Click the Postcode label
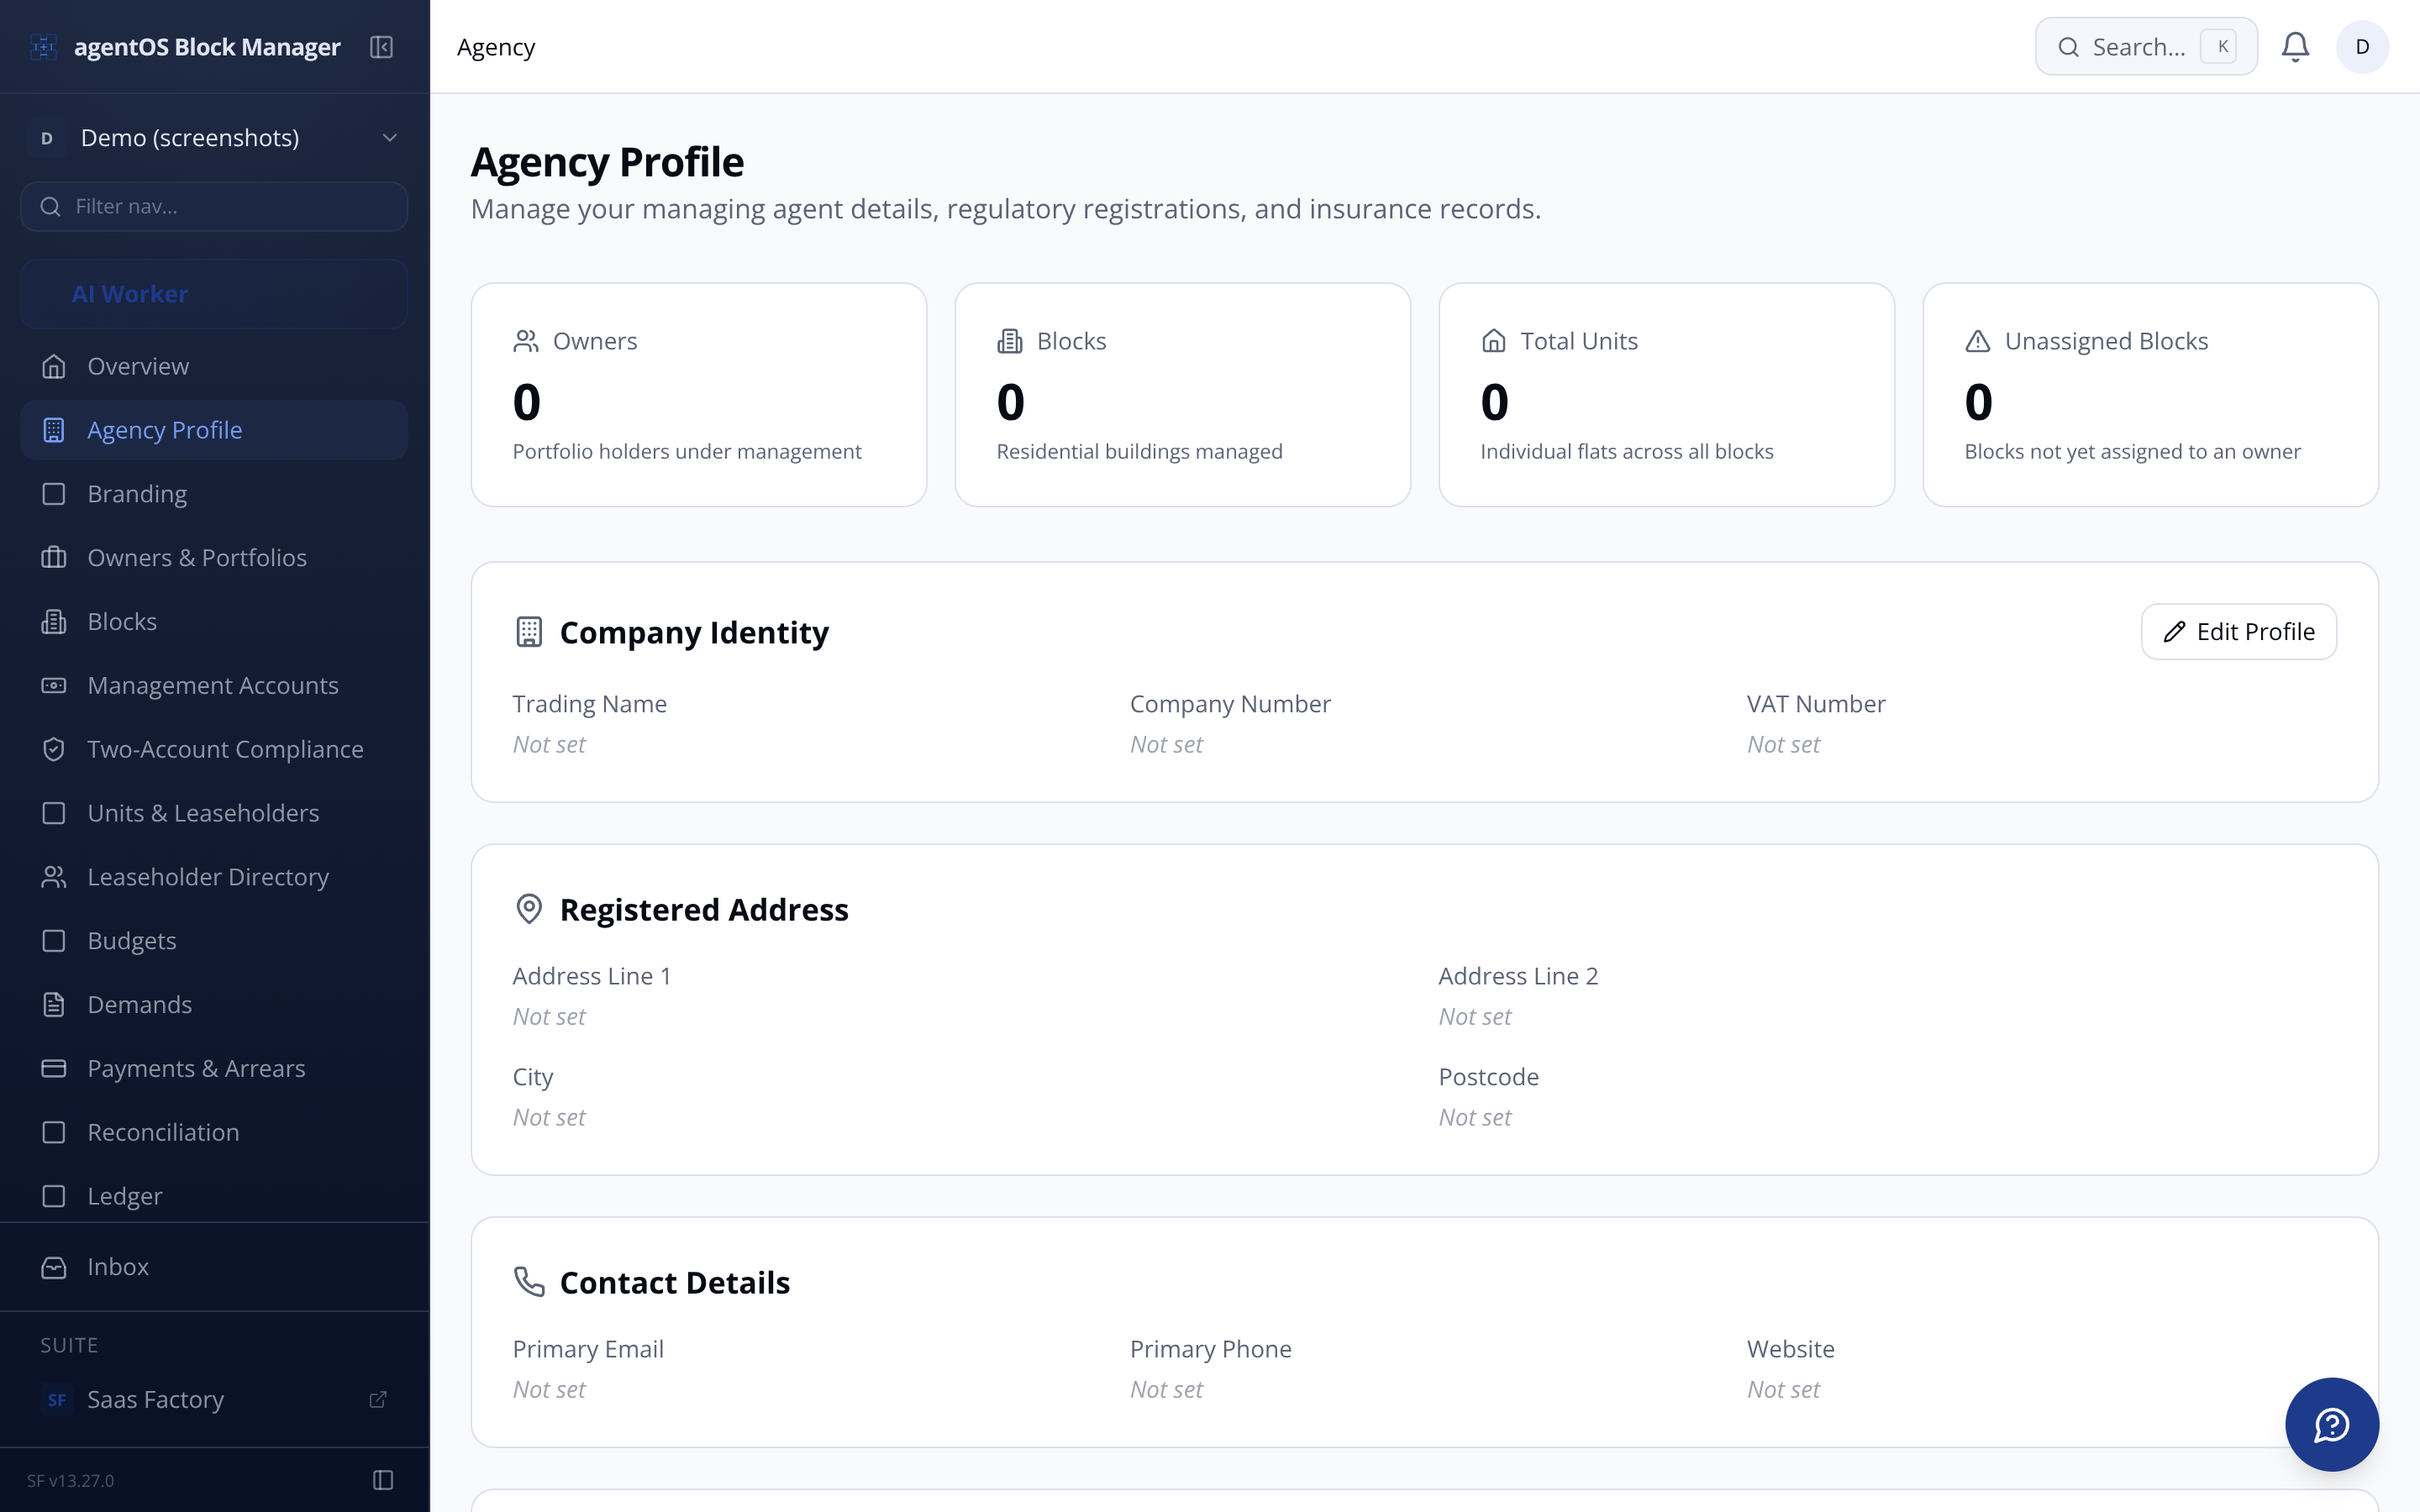This screenshot has width=2420, height=1512. tap(1488, 1077)
